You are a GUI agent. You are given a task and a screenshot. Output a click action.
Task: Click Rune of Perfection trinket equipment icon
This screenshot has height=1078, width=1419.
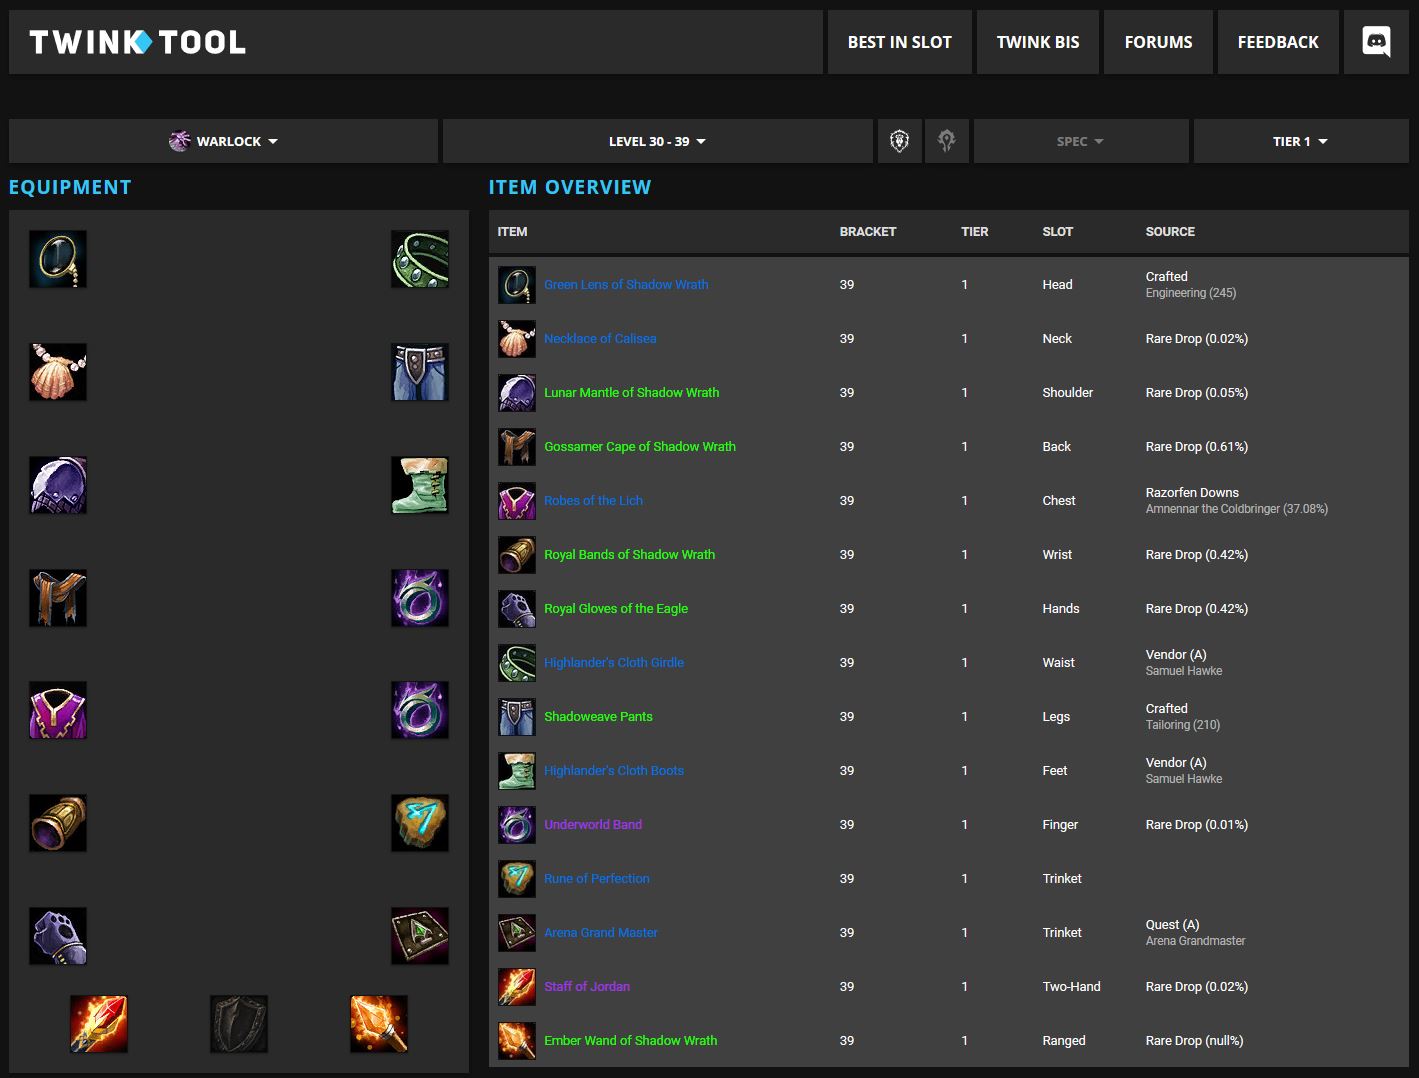420,823
